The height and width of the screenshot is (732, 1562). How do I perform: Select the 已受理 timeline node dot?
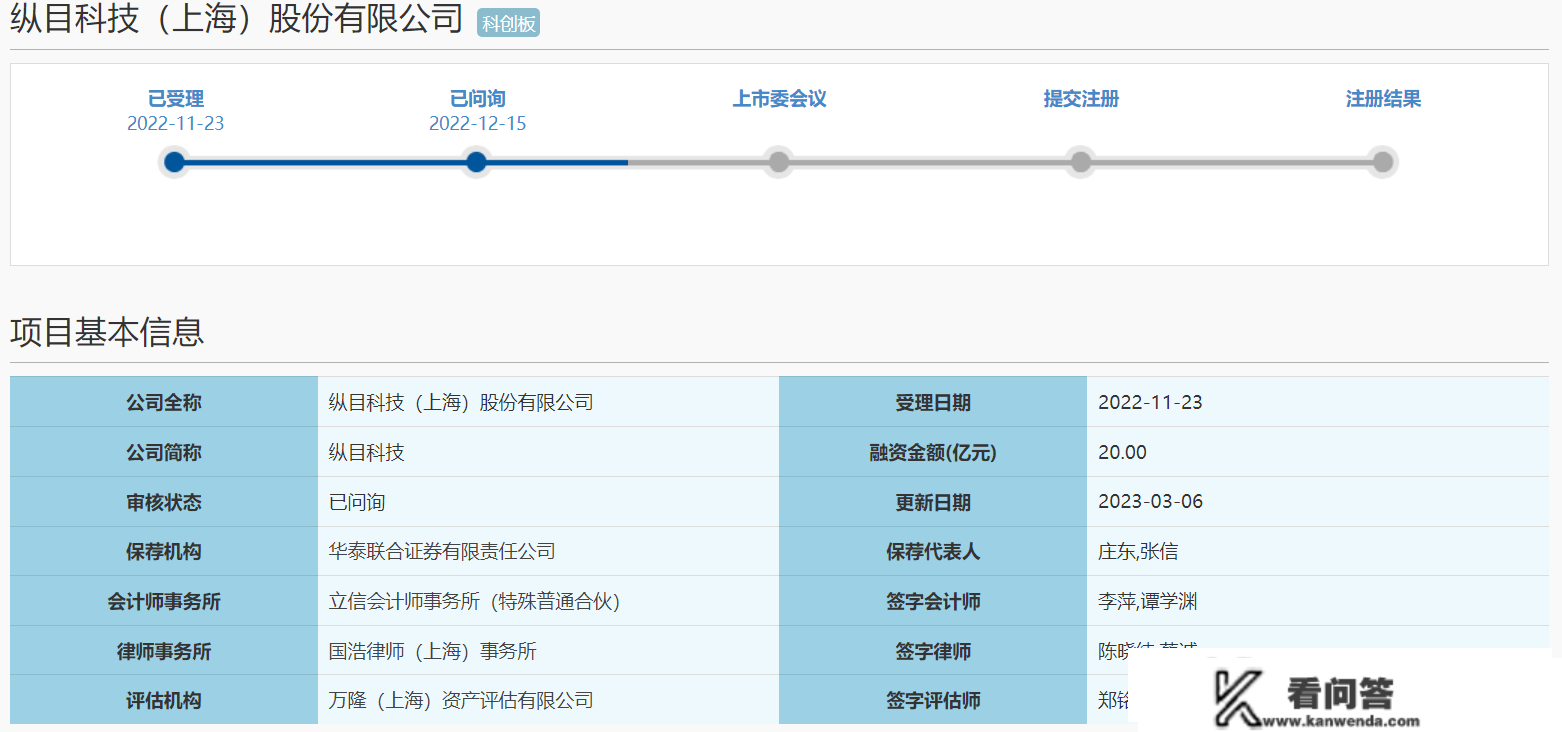point(175,162)
